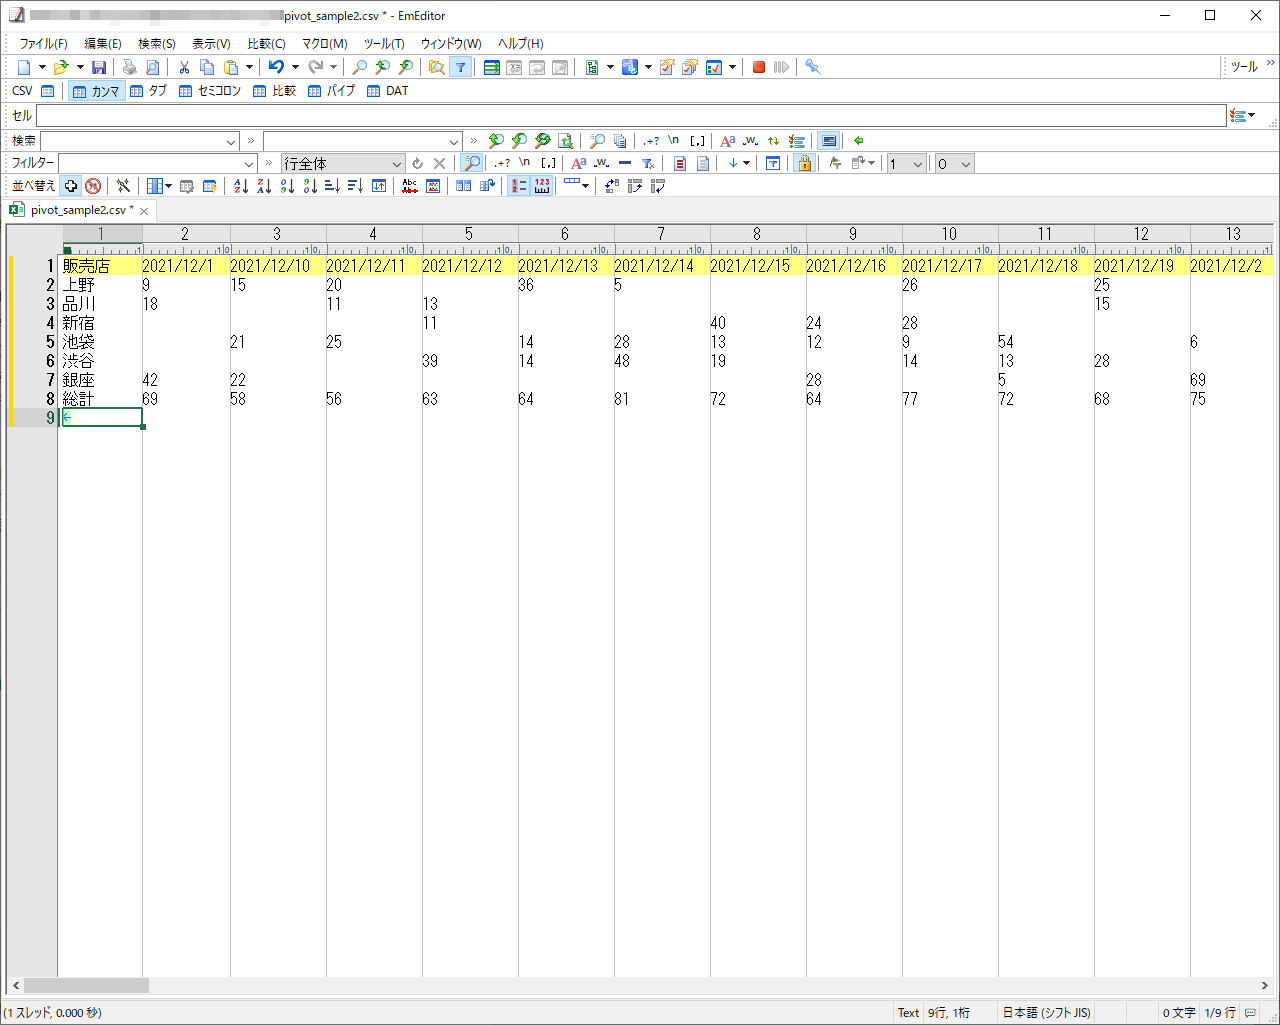1280x1025 pixels.
Task: Toggle the incremental search button on filter bar
Action: pyautogui.click(x=472, y=163)
